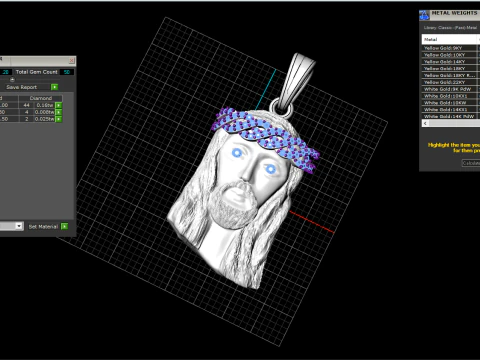The height and width of the screenshot is (360, 480).
Task: Click the 0.16tw carat weight cell
Action: (45, 105)
